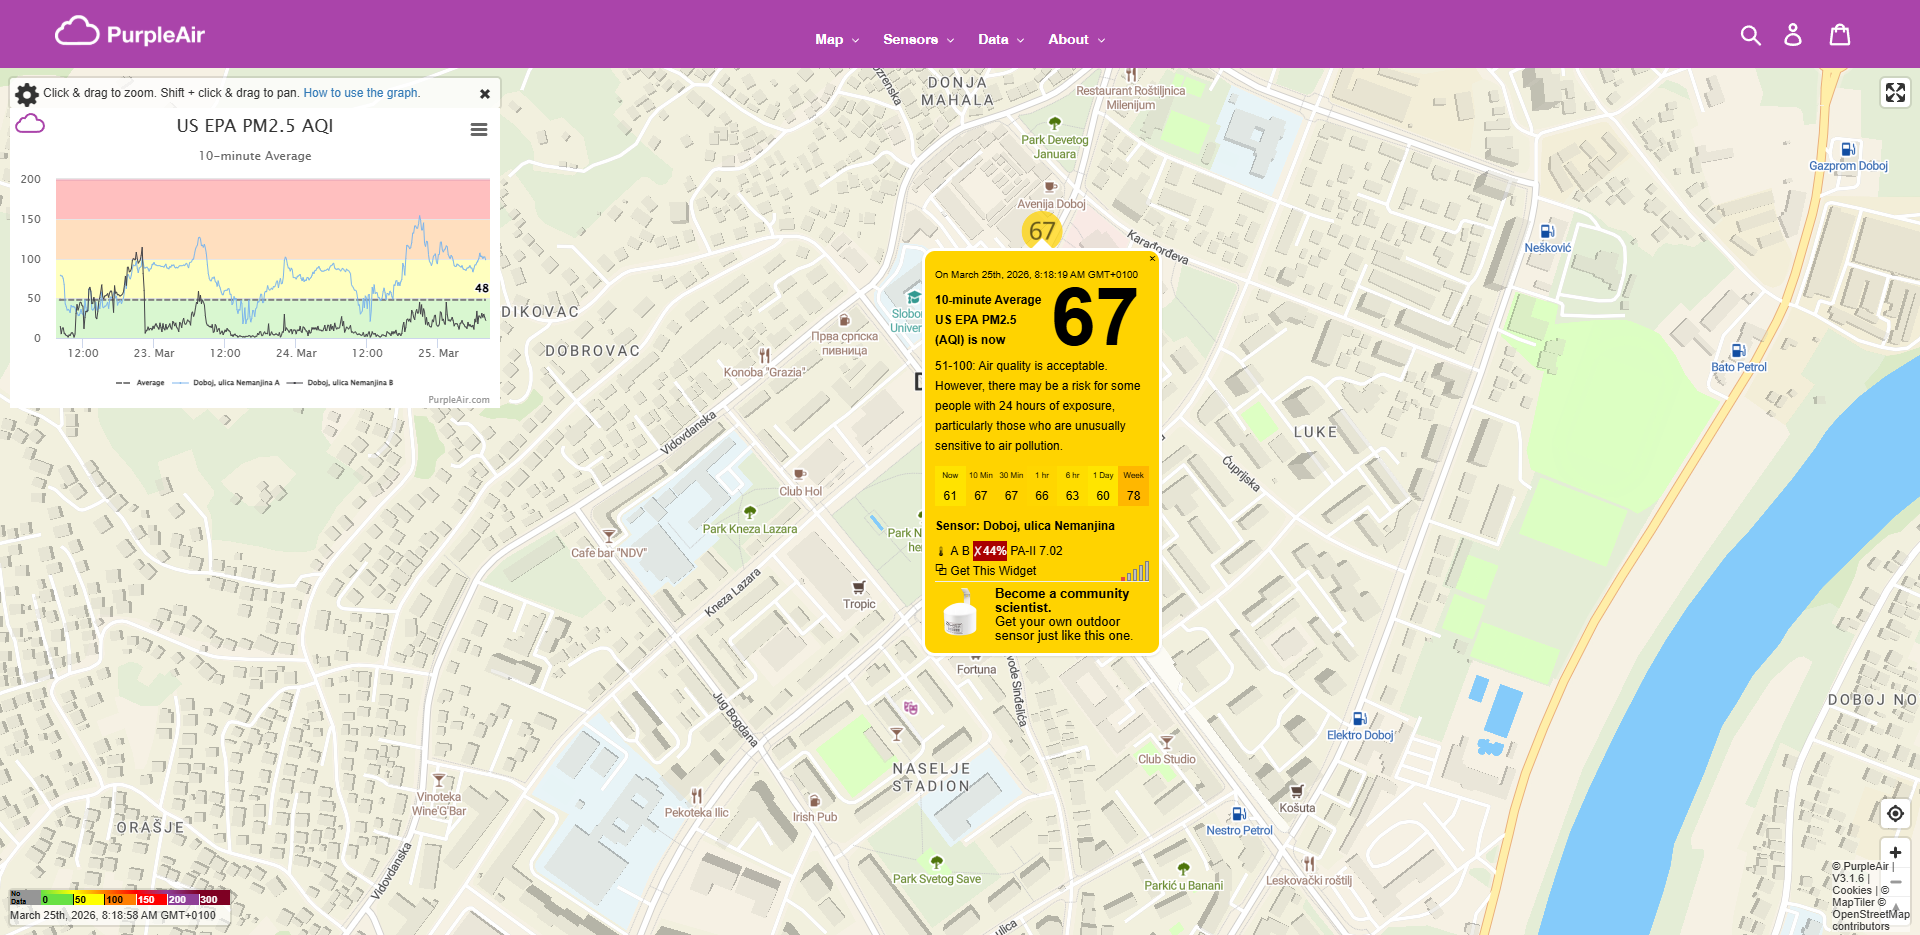Open the chart hamburger export menu
Screen dimensions: 1920x935
point(479,129)
